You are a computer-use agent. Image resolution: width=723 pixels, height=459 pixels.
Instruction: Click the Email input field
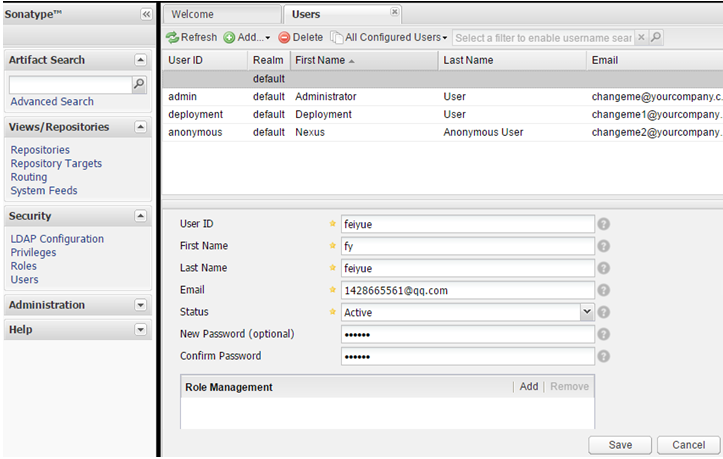point(468,291)
